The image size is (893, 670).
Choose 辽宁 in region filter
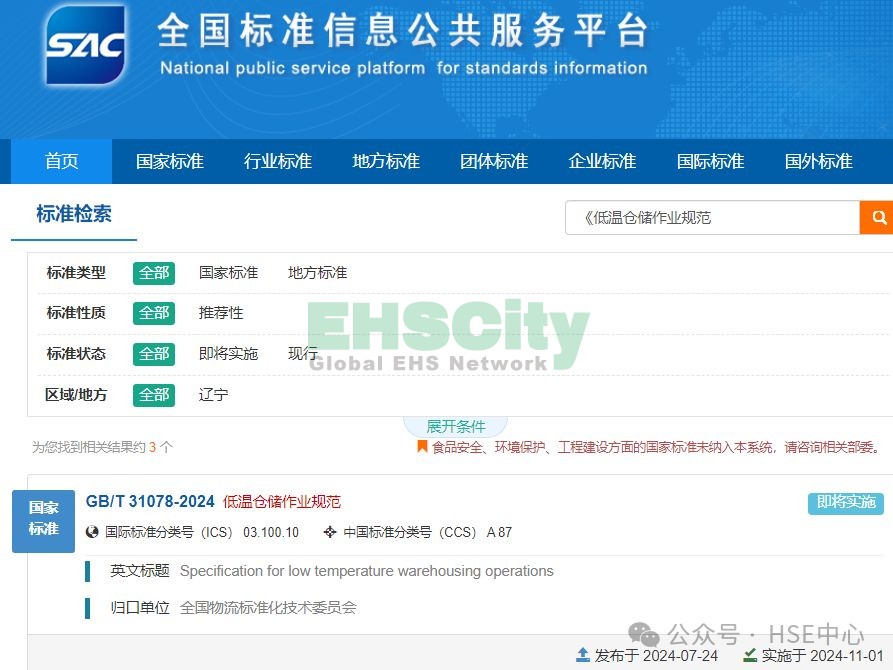coord(213,395)
